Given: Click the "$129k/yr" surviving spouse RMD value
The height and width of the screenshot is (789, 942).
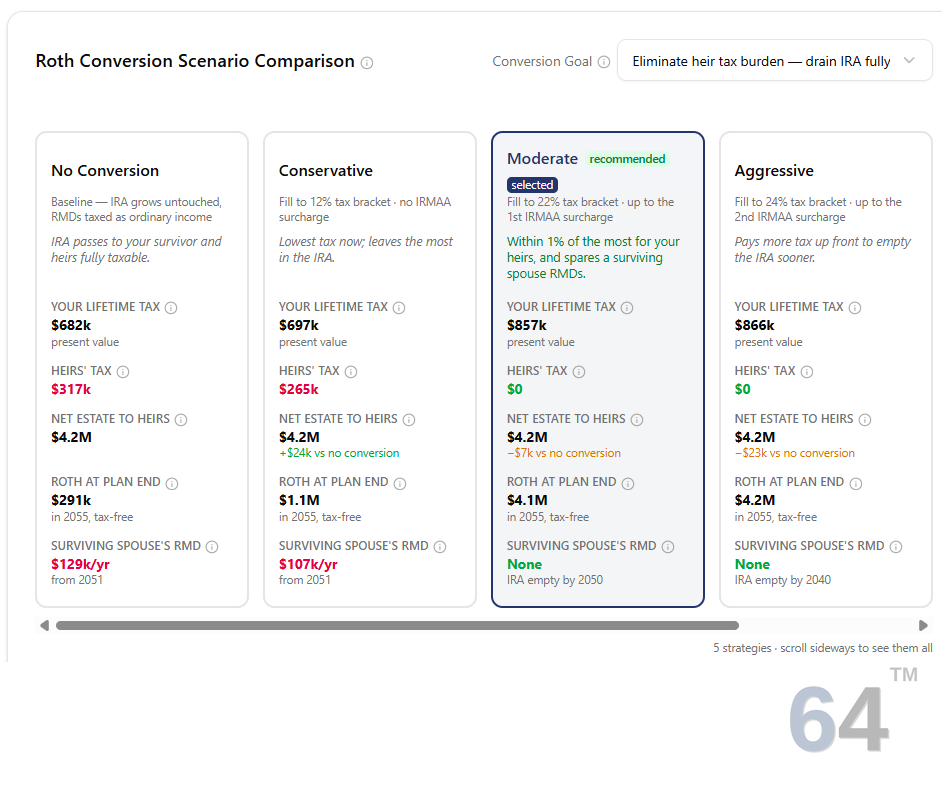Looking at the screenshot, I should point(81,564).
